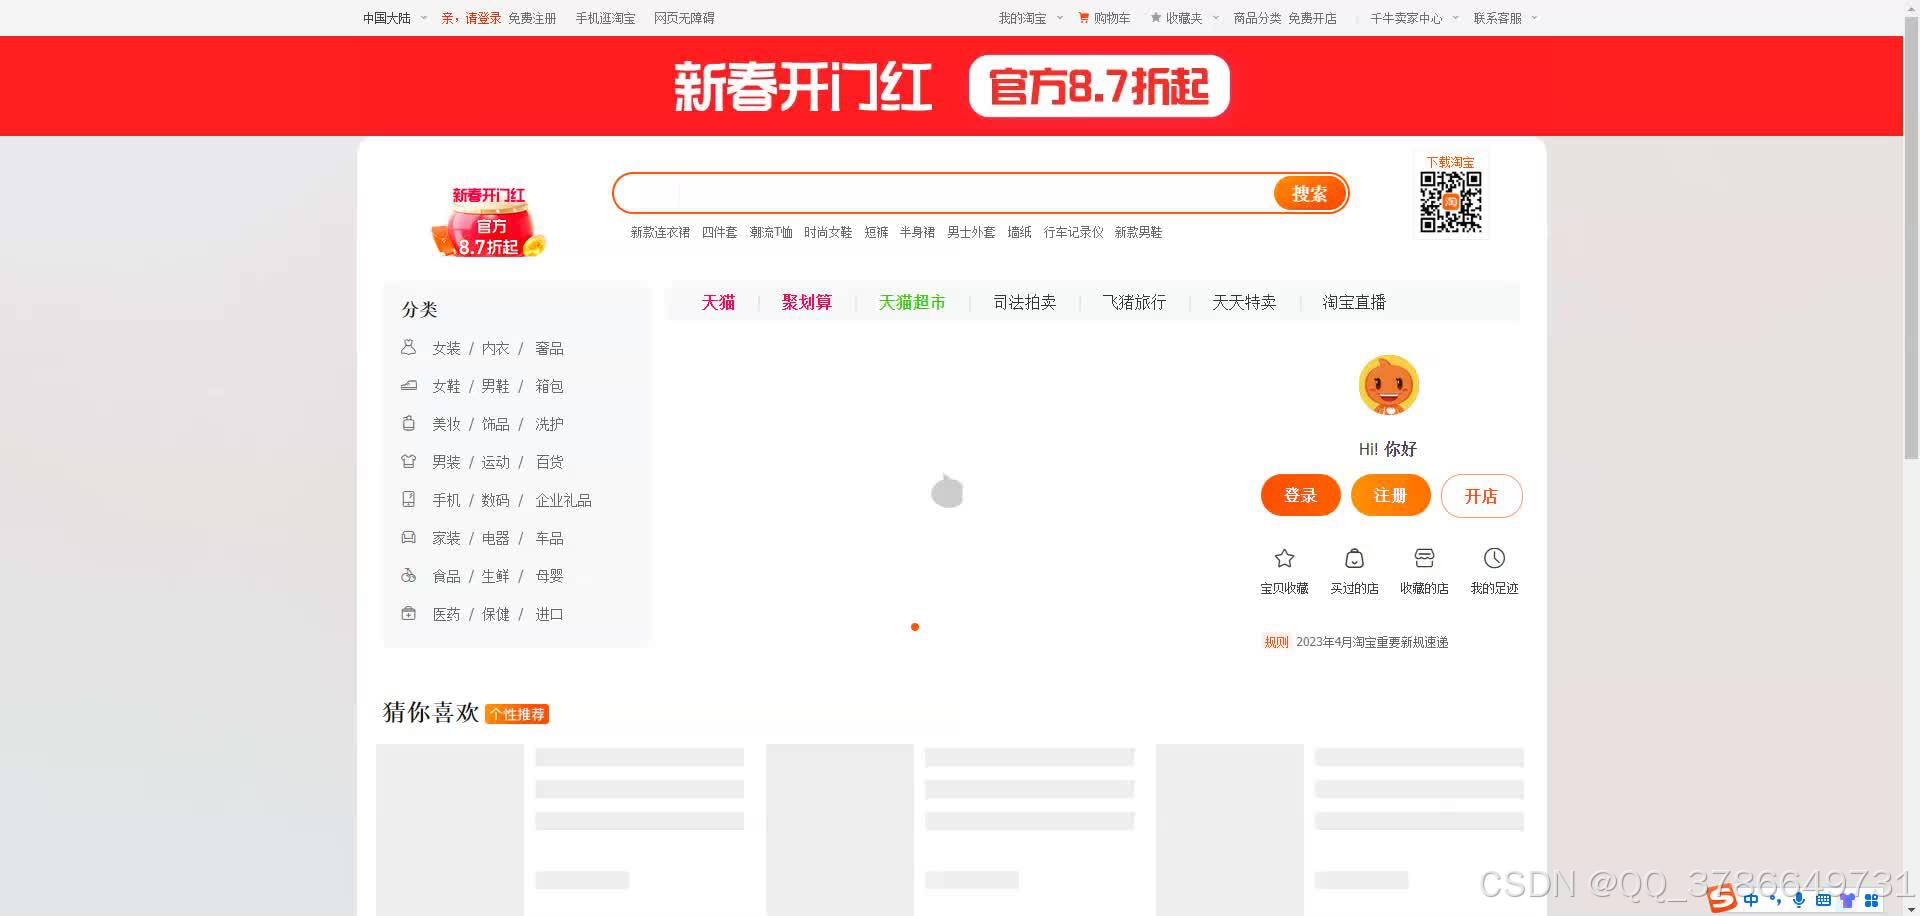Click the orange Taobao mascot avatar
Screen dimensions: 1920x916
(x=1388, y=385)
